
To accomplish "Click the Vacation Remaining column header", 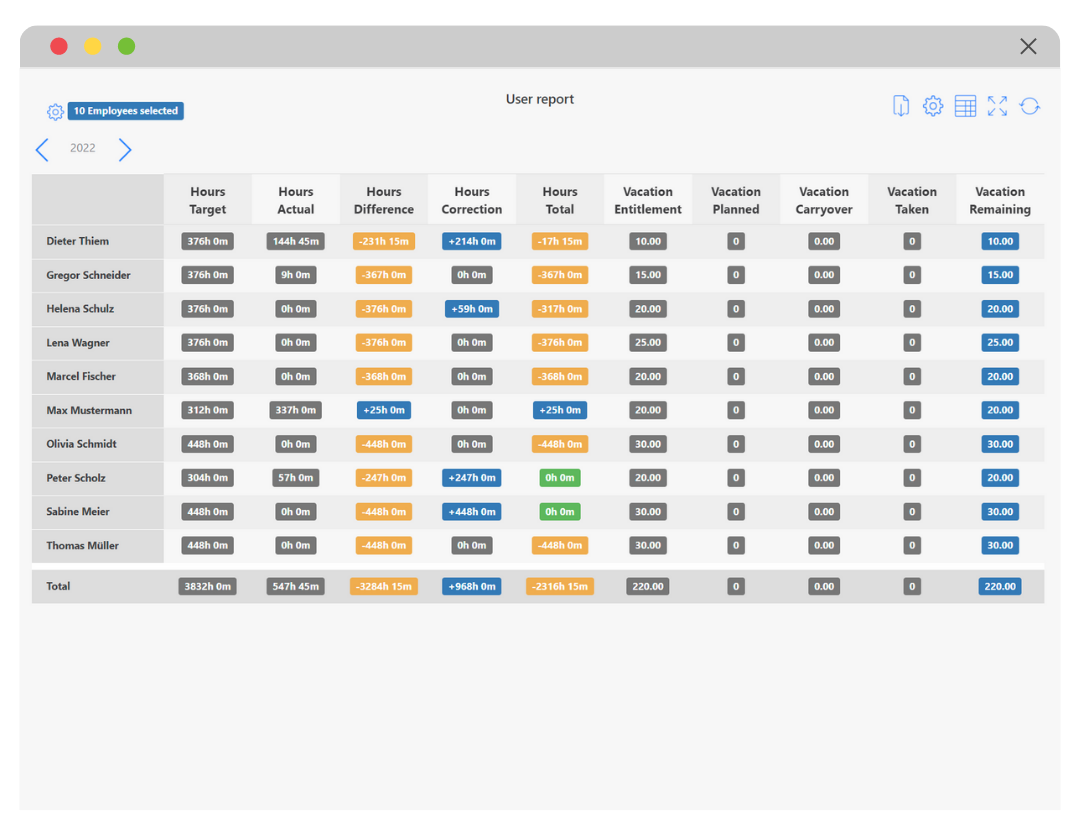I will pyautogui.click(x=1000, y=200).
